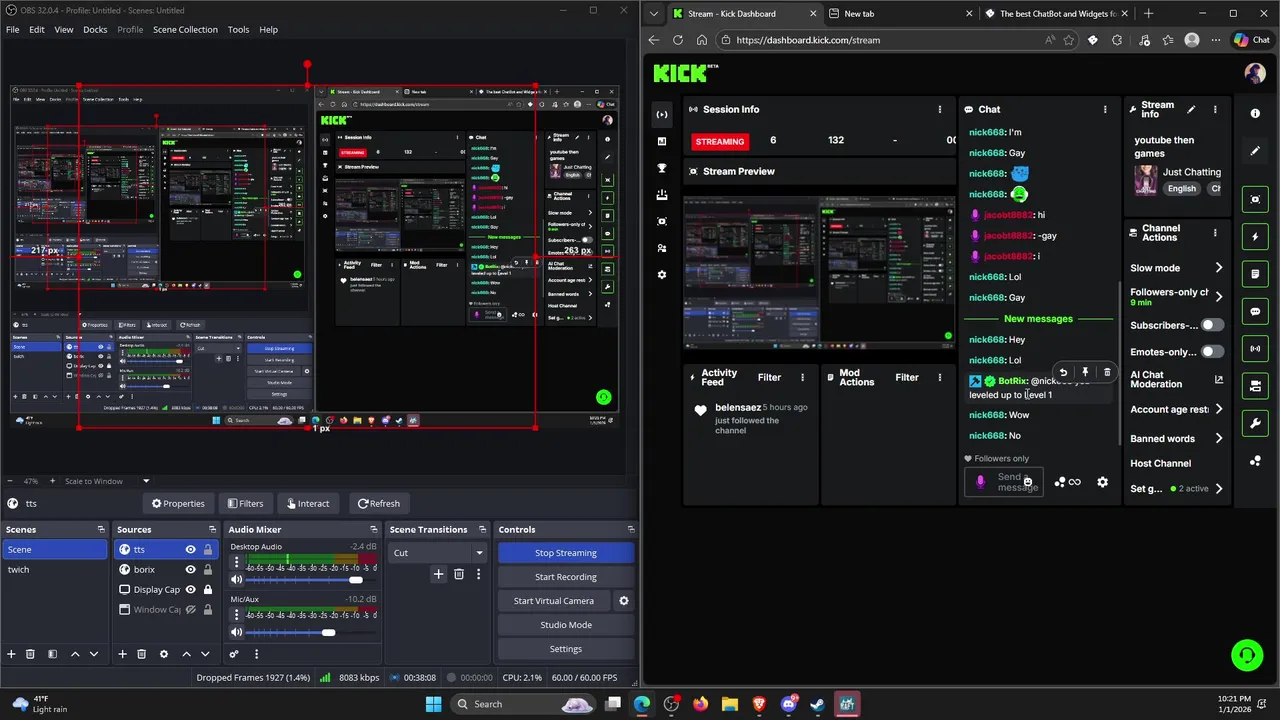Open the Session Info three-dot menu
Viewport: 1280px width, 720px height.
(x=939, y=109)
